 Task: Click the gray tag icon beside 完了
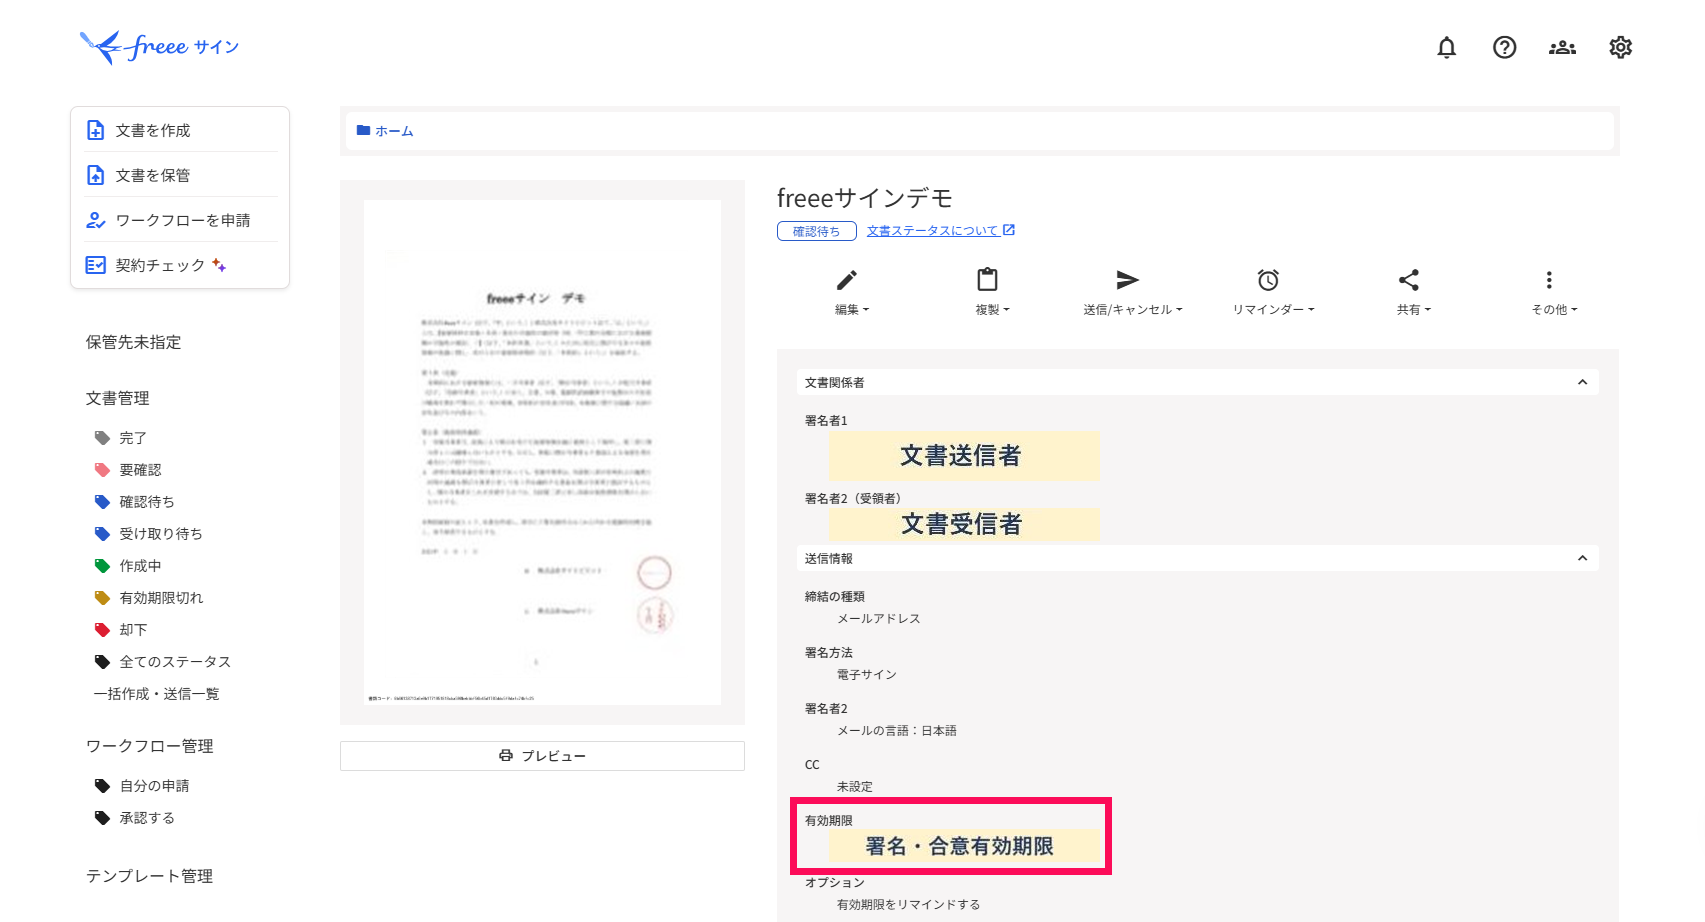point(102,438)
